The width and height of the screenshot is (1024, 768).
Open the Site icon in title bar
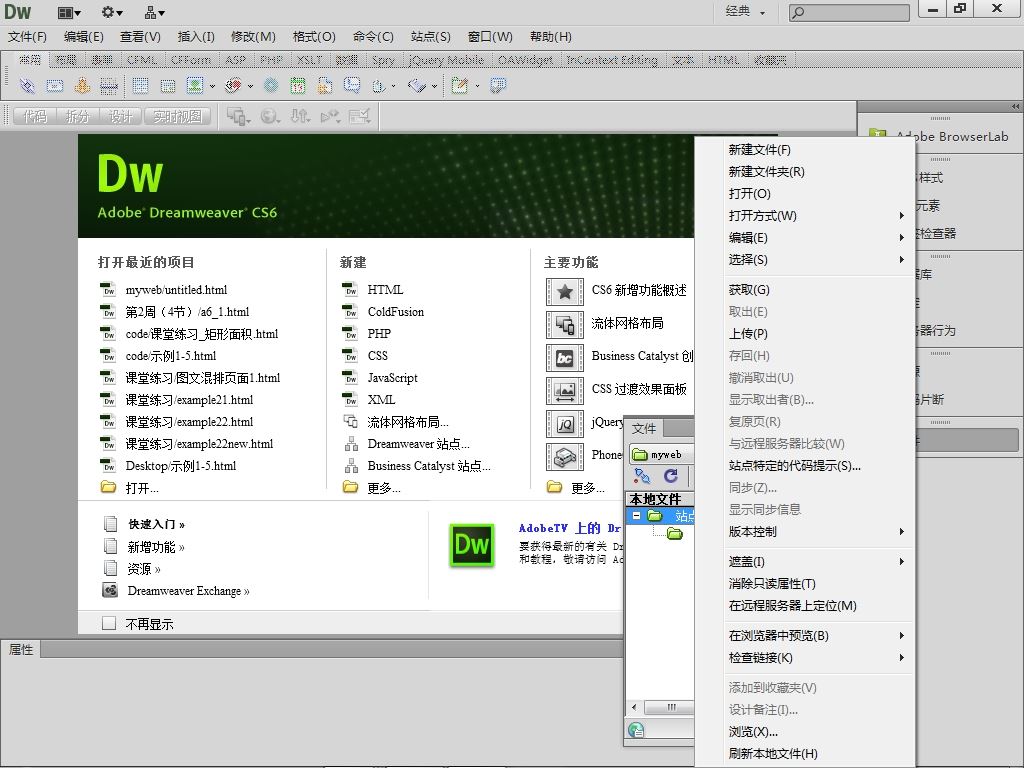(x=155, y=12)
